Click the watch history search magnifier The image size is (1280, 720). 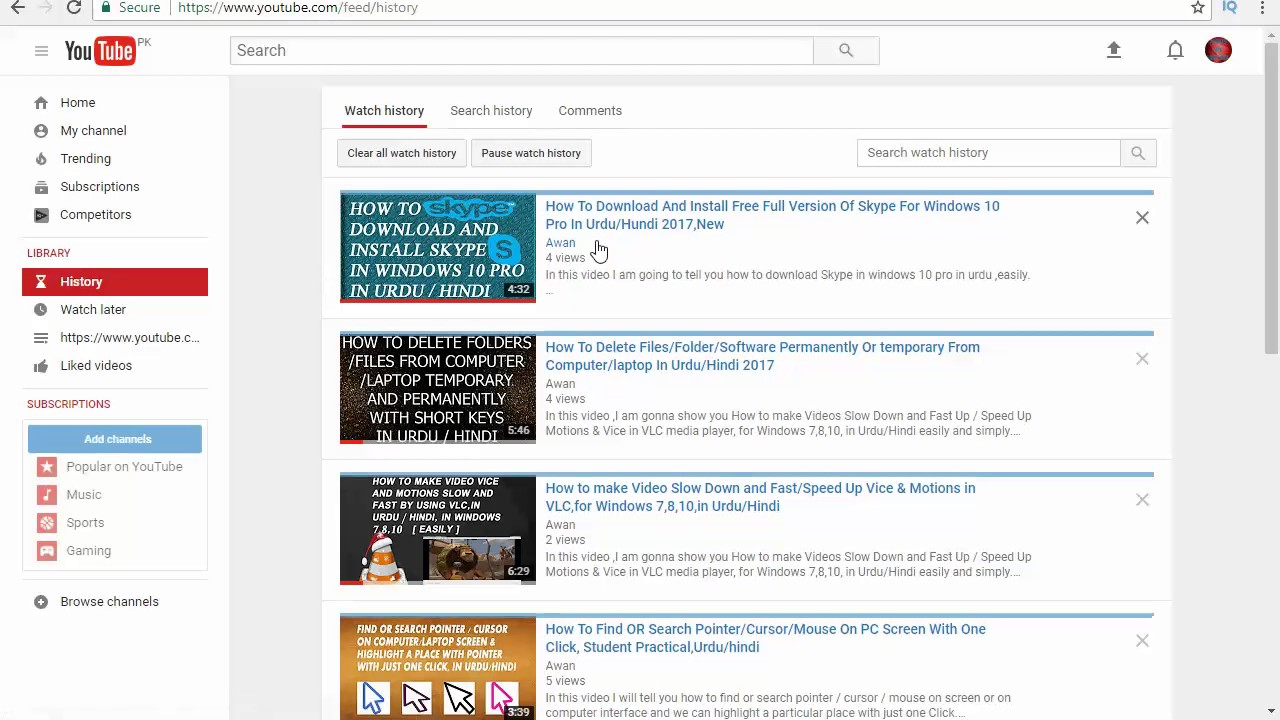click(x=1138, y=153)
